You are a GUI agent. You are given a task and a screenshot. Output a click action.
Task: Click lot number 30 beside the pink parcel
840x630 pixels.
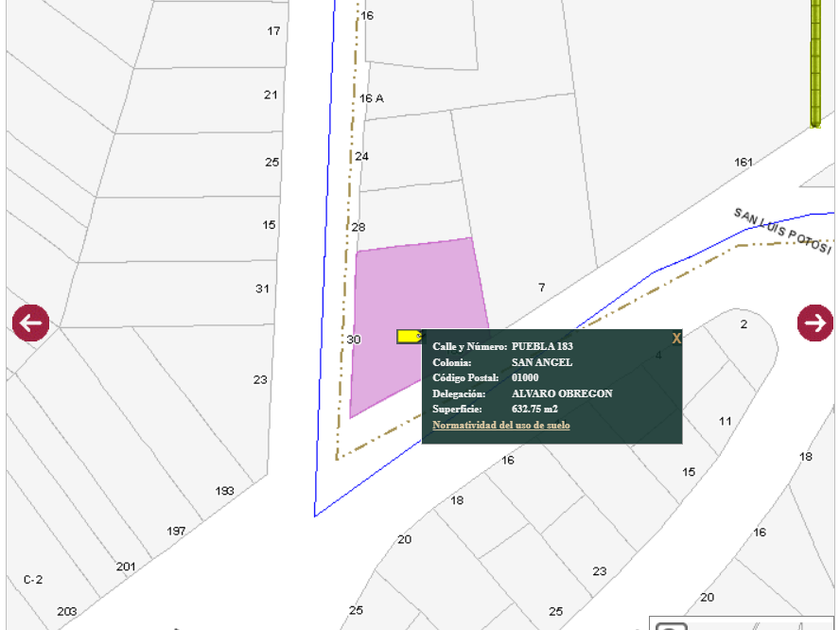[354, 340]
